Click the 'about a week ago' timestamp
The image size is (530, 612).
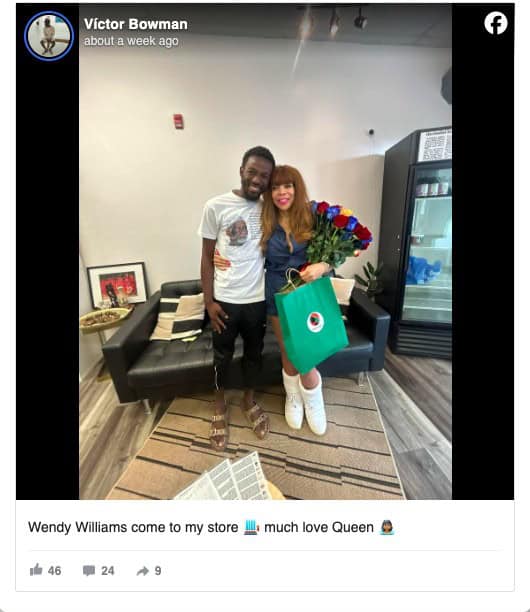[131, 41]
